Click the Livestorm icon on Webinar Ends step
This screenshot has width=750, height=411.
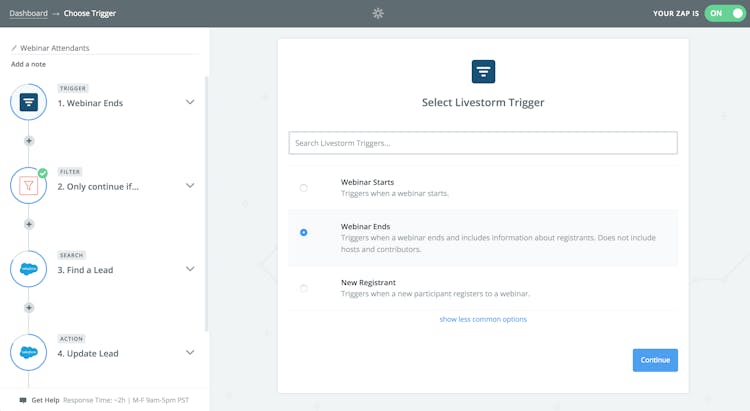29,102
